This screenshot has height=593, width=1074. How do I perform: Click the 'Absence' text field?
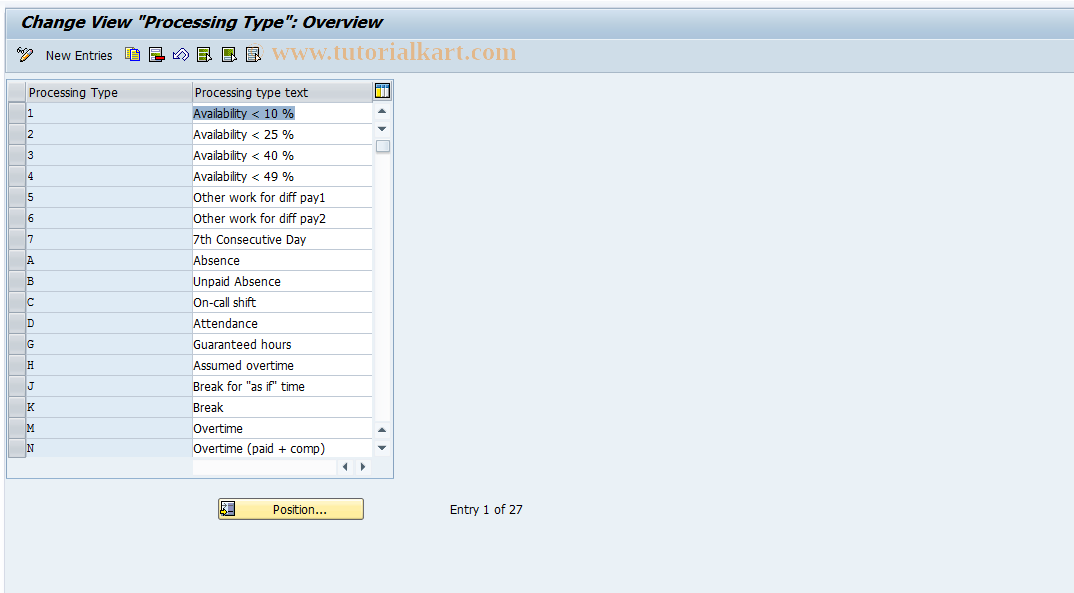pos(282,260)
